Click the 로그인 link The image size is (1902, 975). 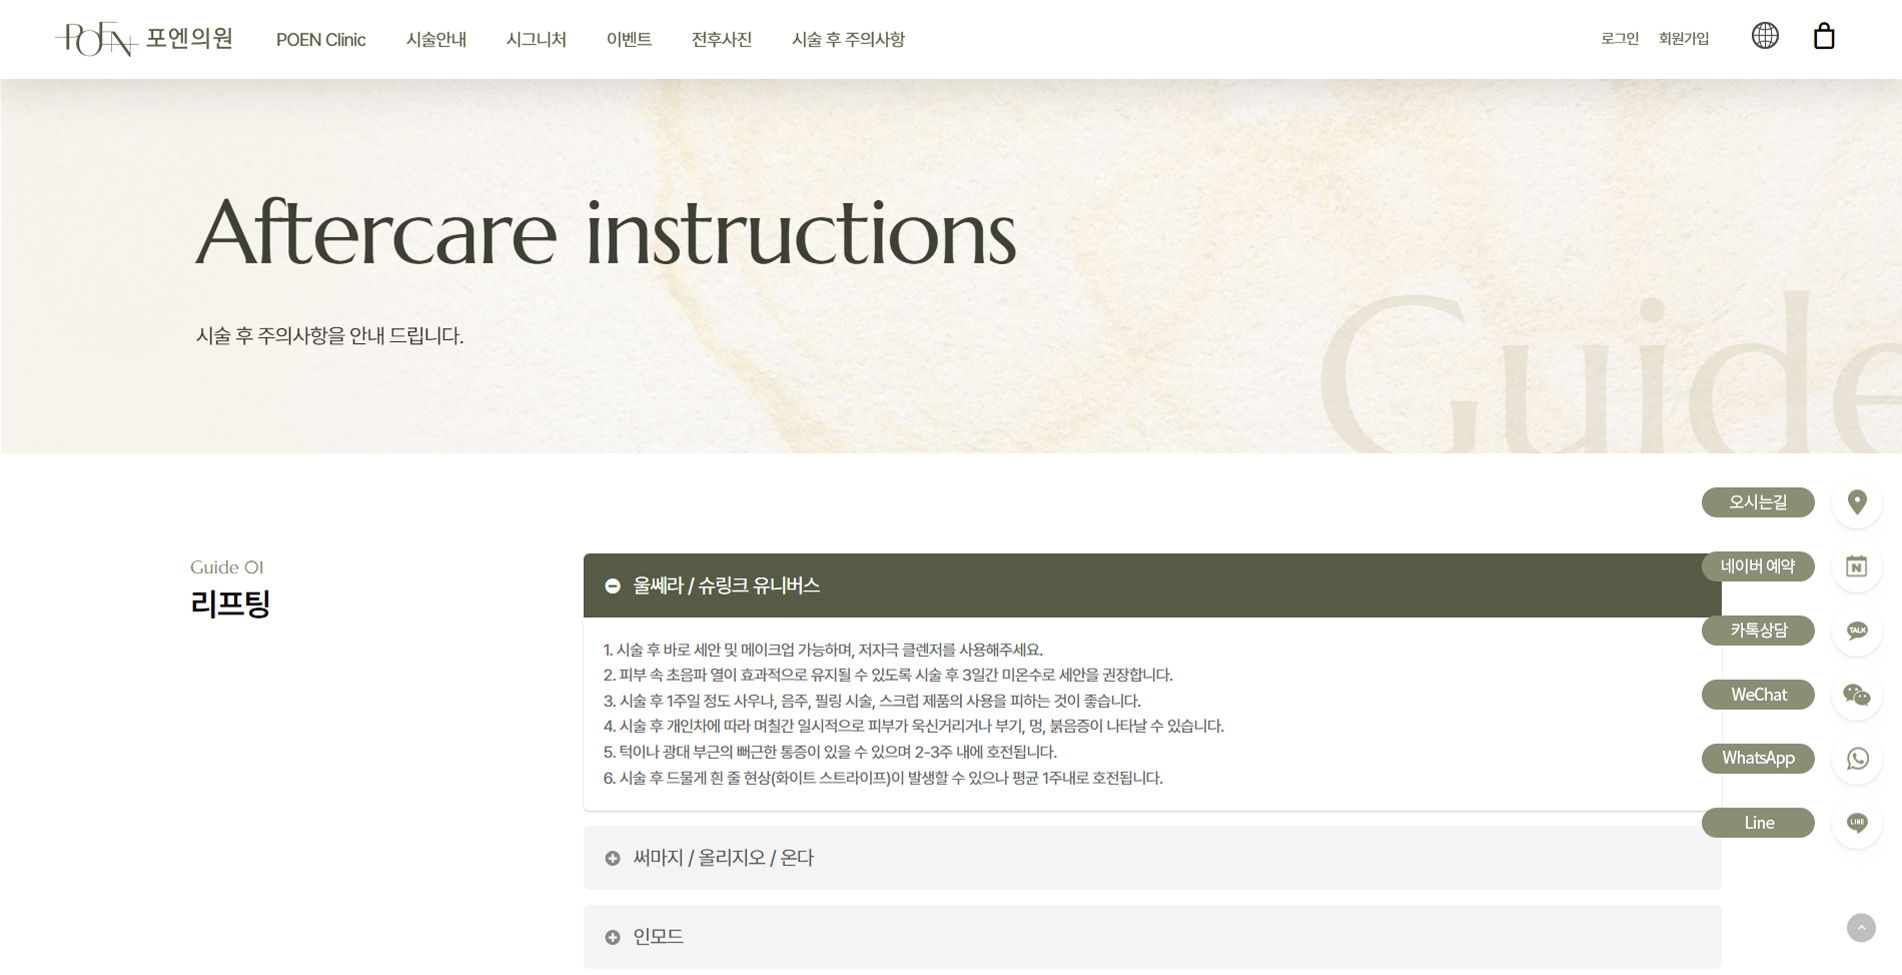(1619, 39)
